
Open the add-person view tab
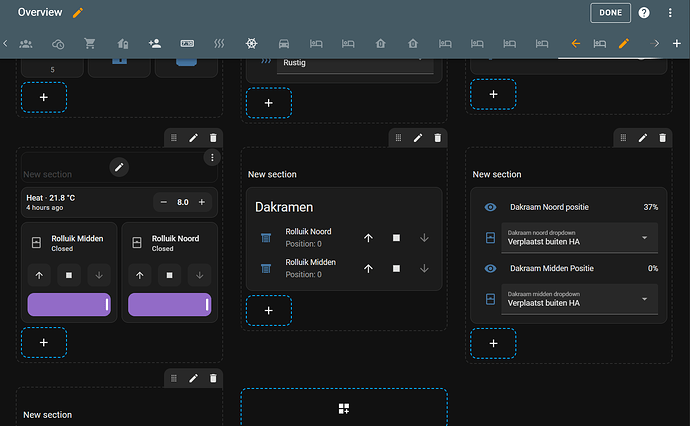(155, 43)
